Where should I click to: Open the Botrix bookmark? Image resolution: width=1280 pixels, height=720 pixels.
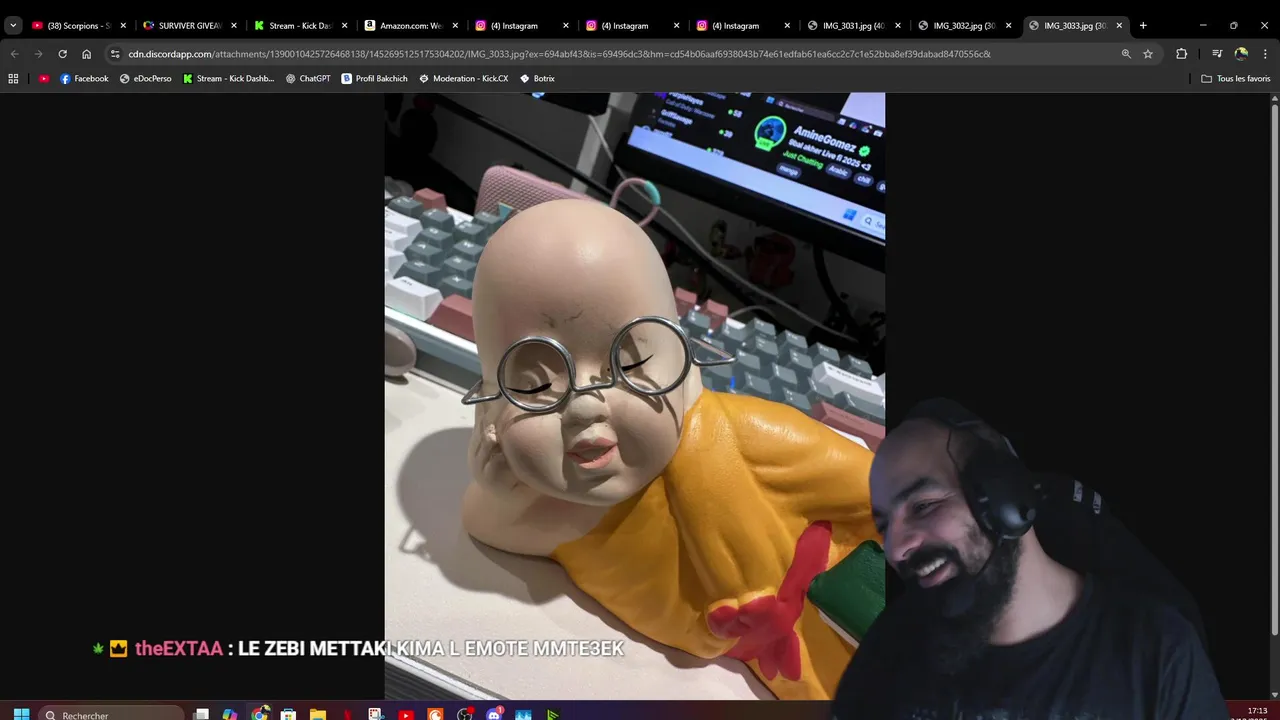(x=537, y=78)
